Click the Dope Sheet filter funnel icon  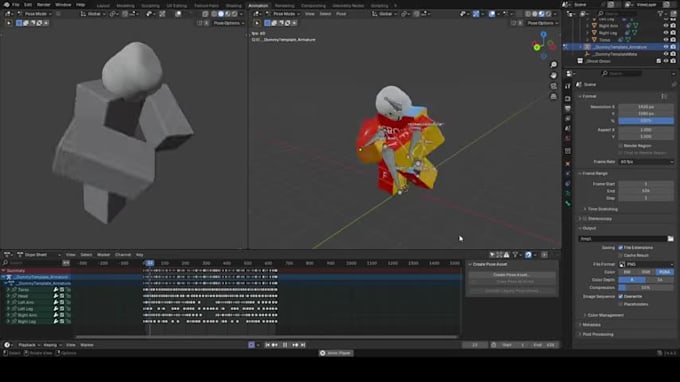pos(515,255)
